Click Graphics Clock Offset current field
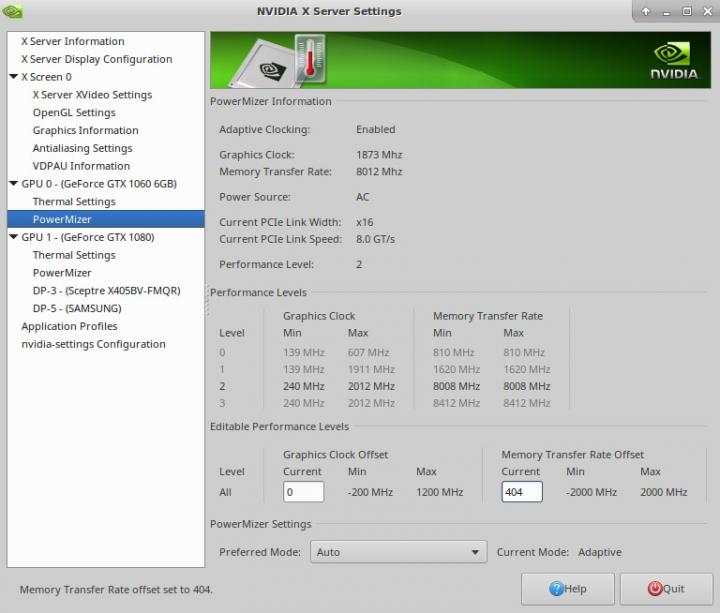The width and height of the screenshot is (720, 613). click(304, 492)
